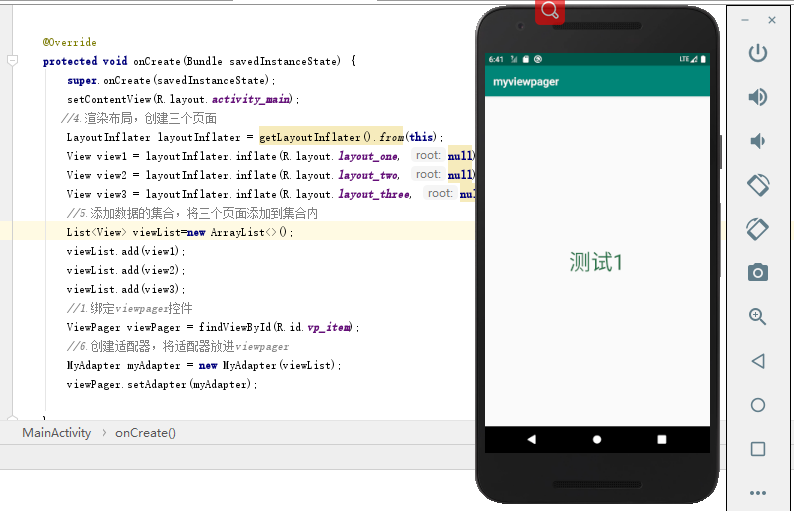This screenshot has height=511, width=794.
Task: Select onCreate() in the breadcrumb bar
Action: tap(145, 433)
